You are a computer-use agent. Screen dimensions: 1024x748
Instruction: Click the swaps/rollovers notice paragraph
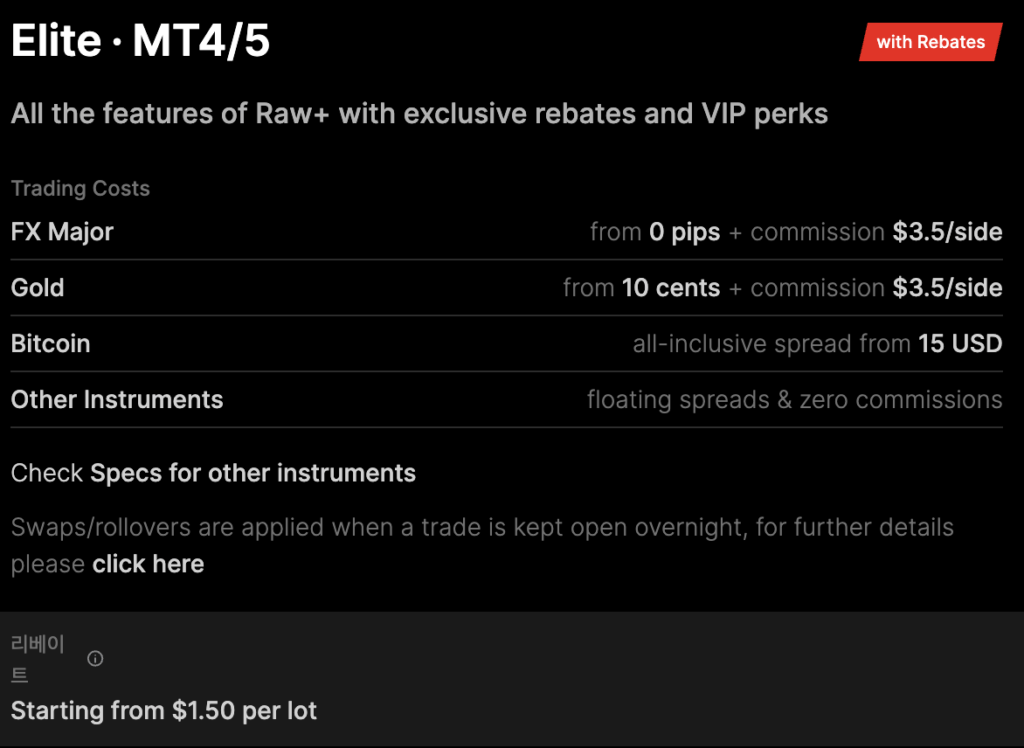coord(482,545)
